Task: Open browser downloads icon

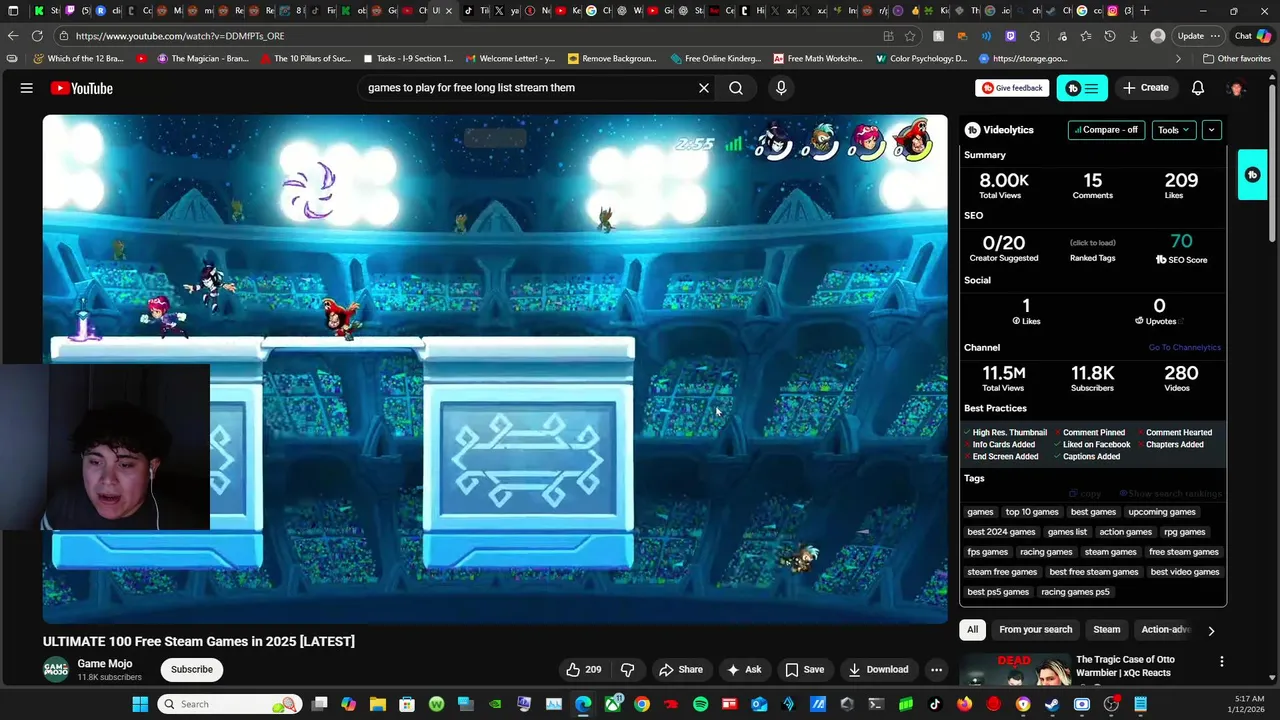Action: pos(1133,36)
